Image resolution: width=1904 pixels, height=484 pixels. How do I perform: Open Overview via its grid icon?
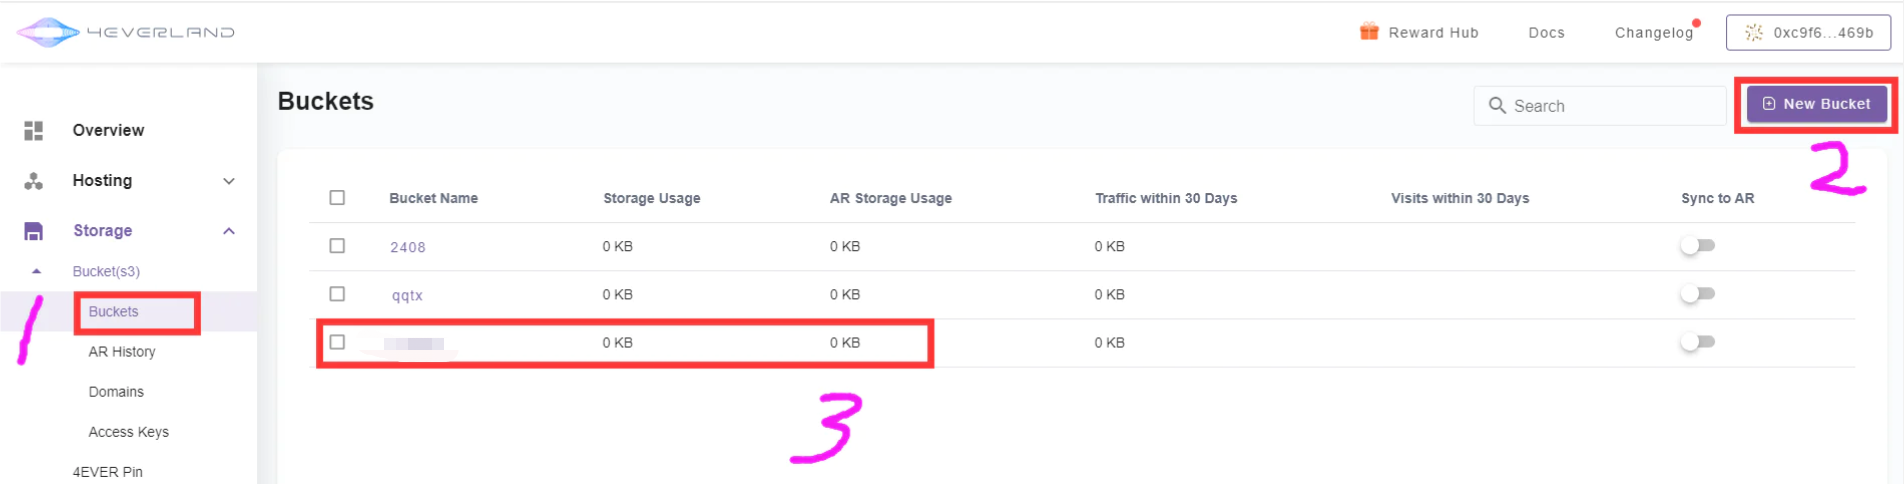[34, 130]
